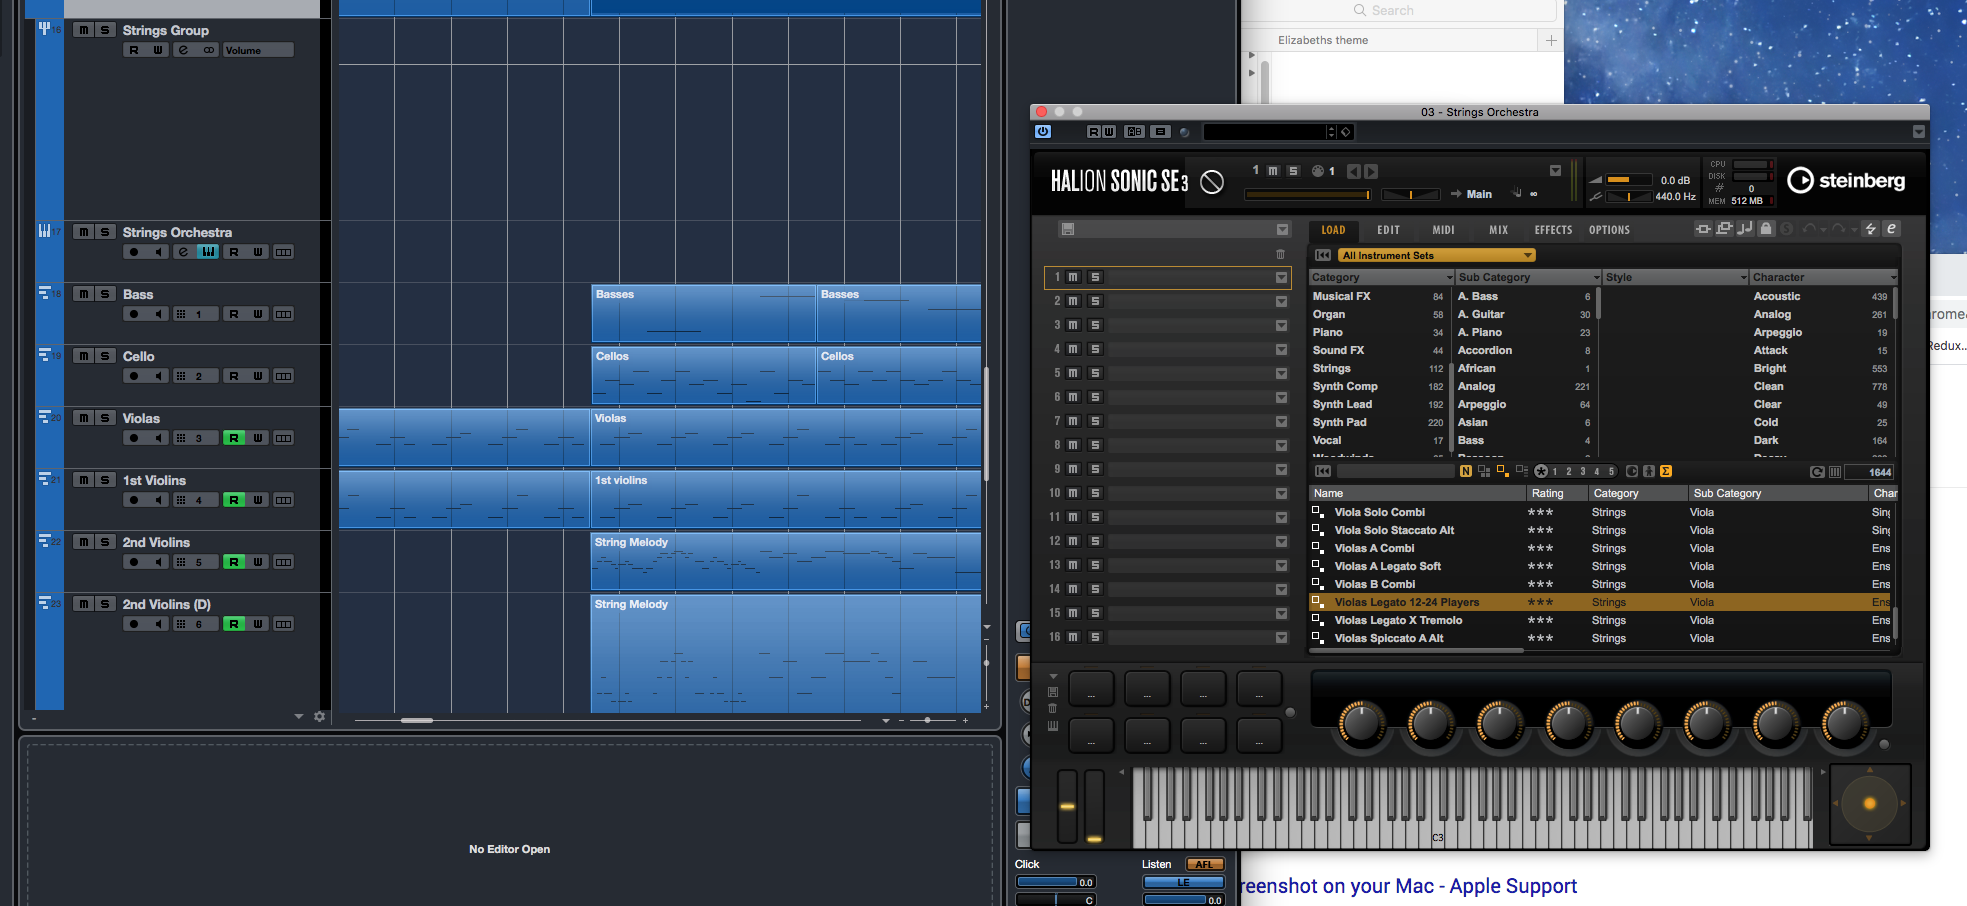Image resolution: width=1967 pixels, height=906 pixels.
Task: Mute slot 3 in HALion slot rack
Action: coord(1073,325)
